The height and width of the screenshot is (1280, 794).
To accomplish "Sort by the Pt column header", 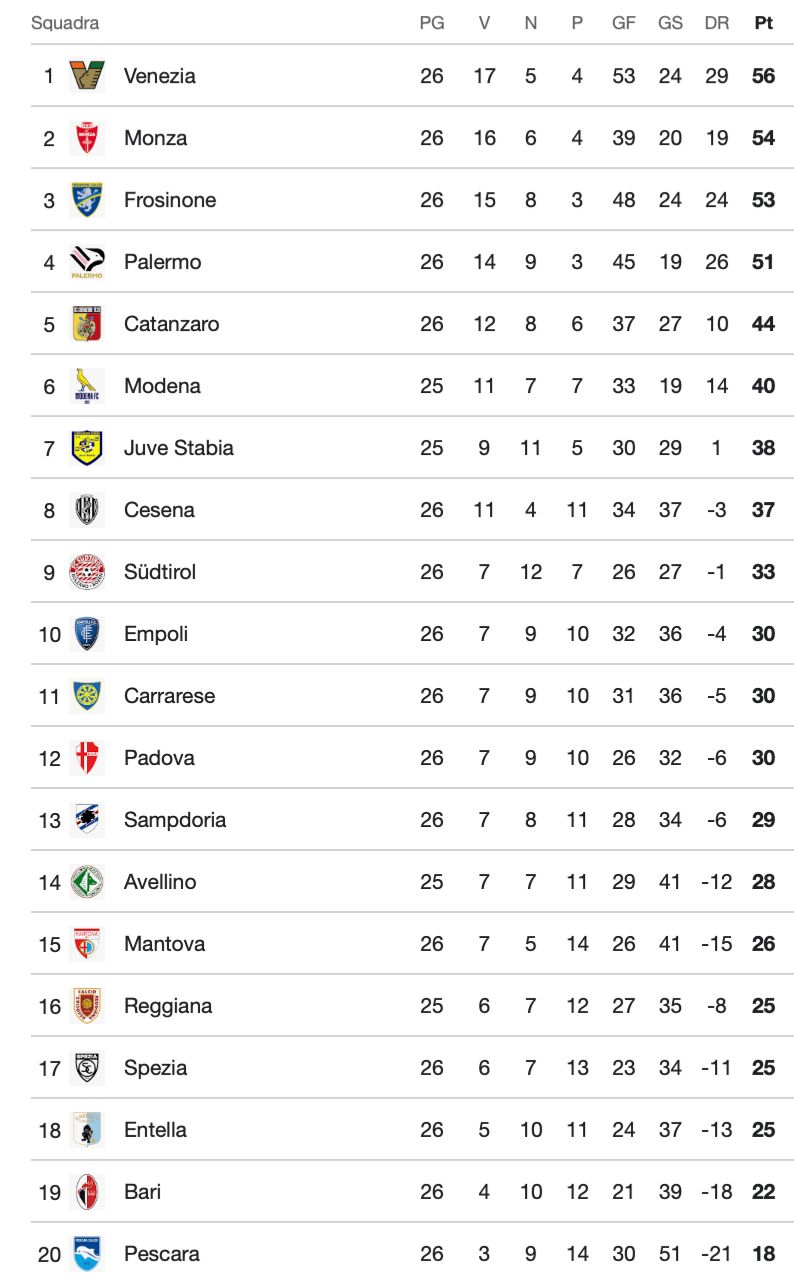I will (x=763, y=23).
